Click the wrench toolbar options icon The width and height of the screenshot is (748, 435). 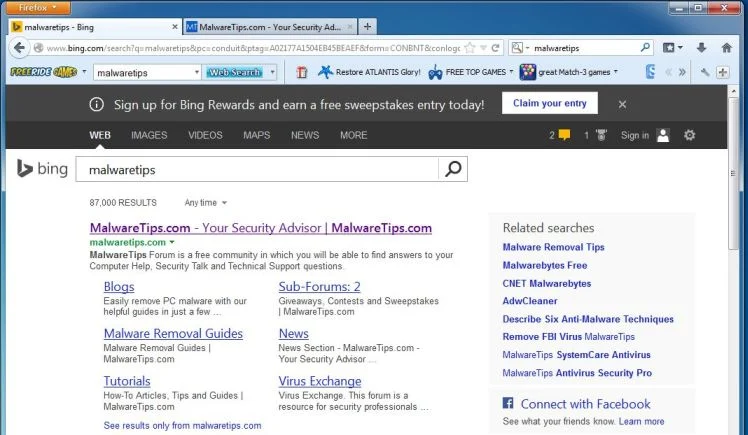[x=705, y=72]
